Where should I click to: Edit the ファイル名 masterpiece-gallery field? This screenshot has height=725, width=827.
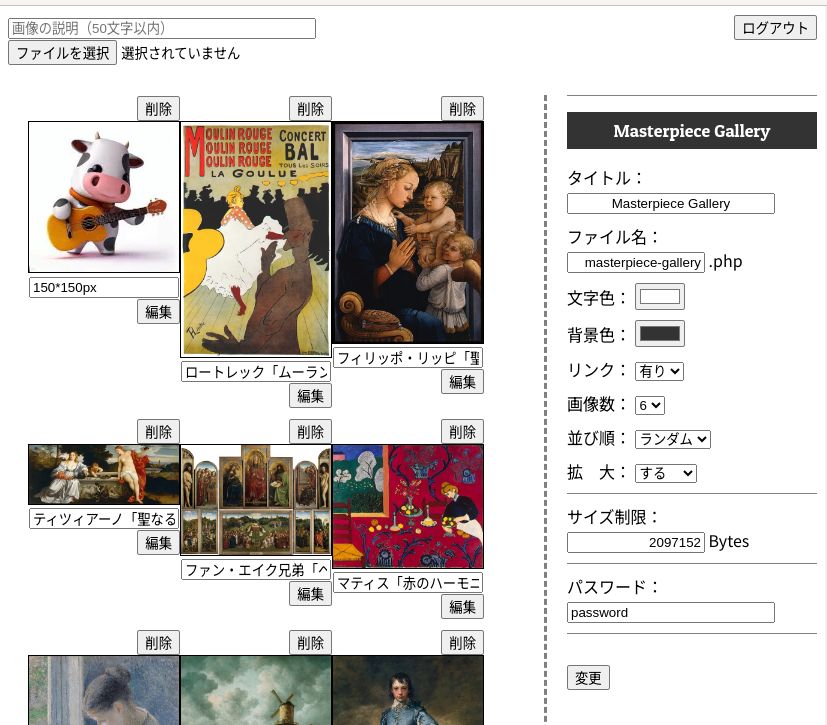coord(636,263)
